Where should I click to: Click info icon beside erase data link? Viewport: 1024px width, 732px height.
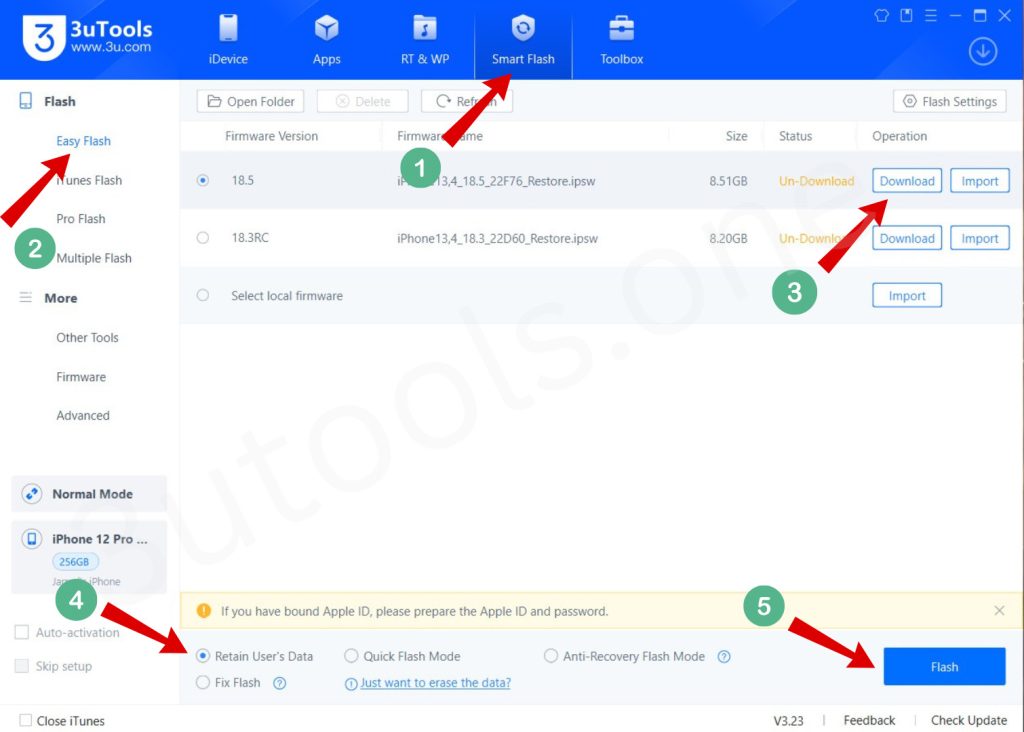tap(351, 684)
